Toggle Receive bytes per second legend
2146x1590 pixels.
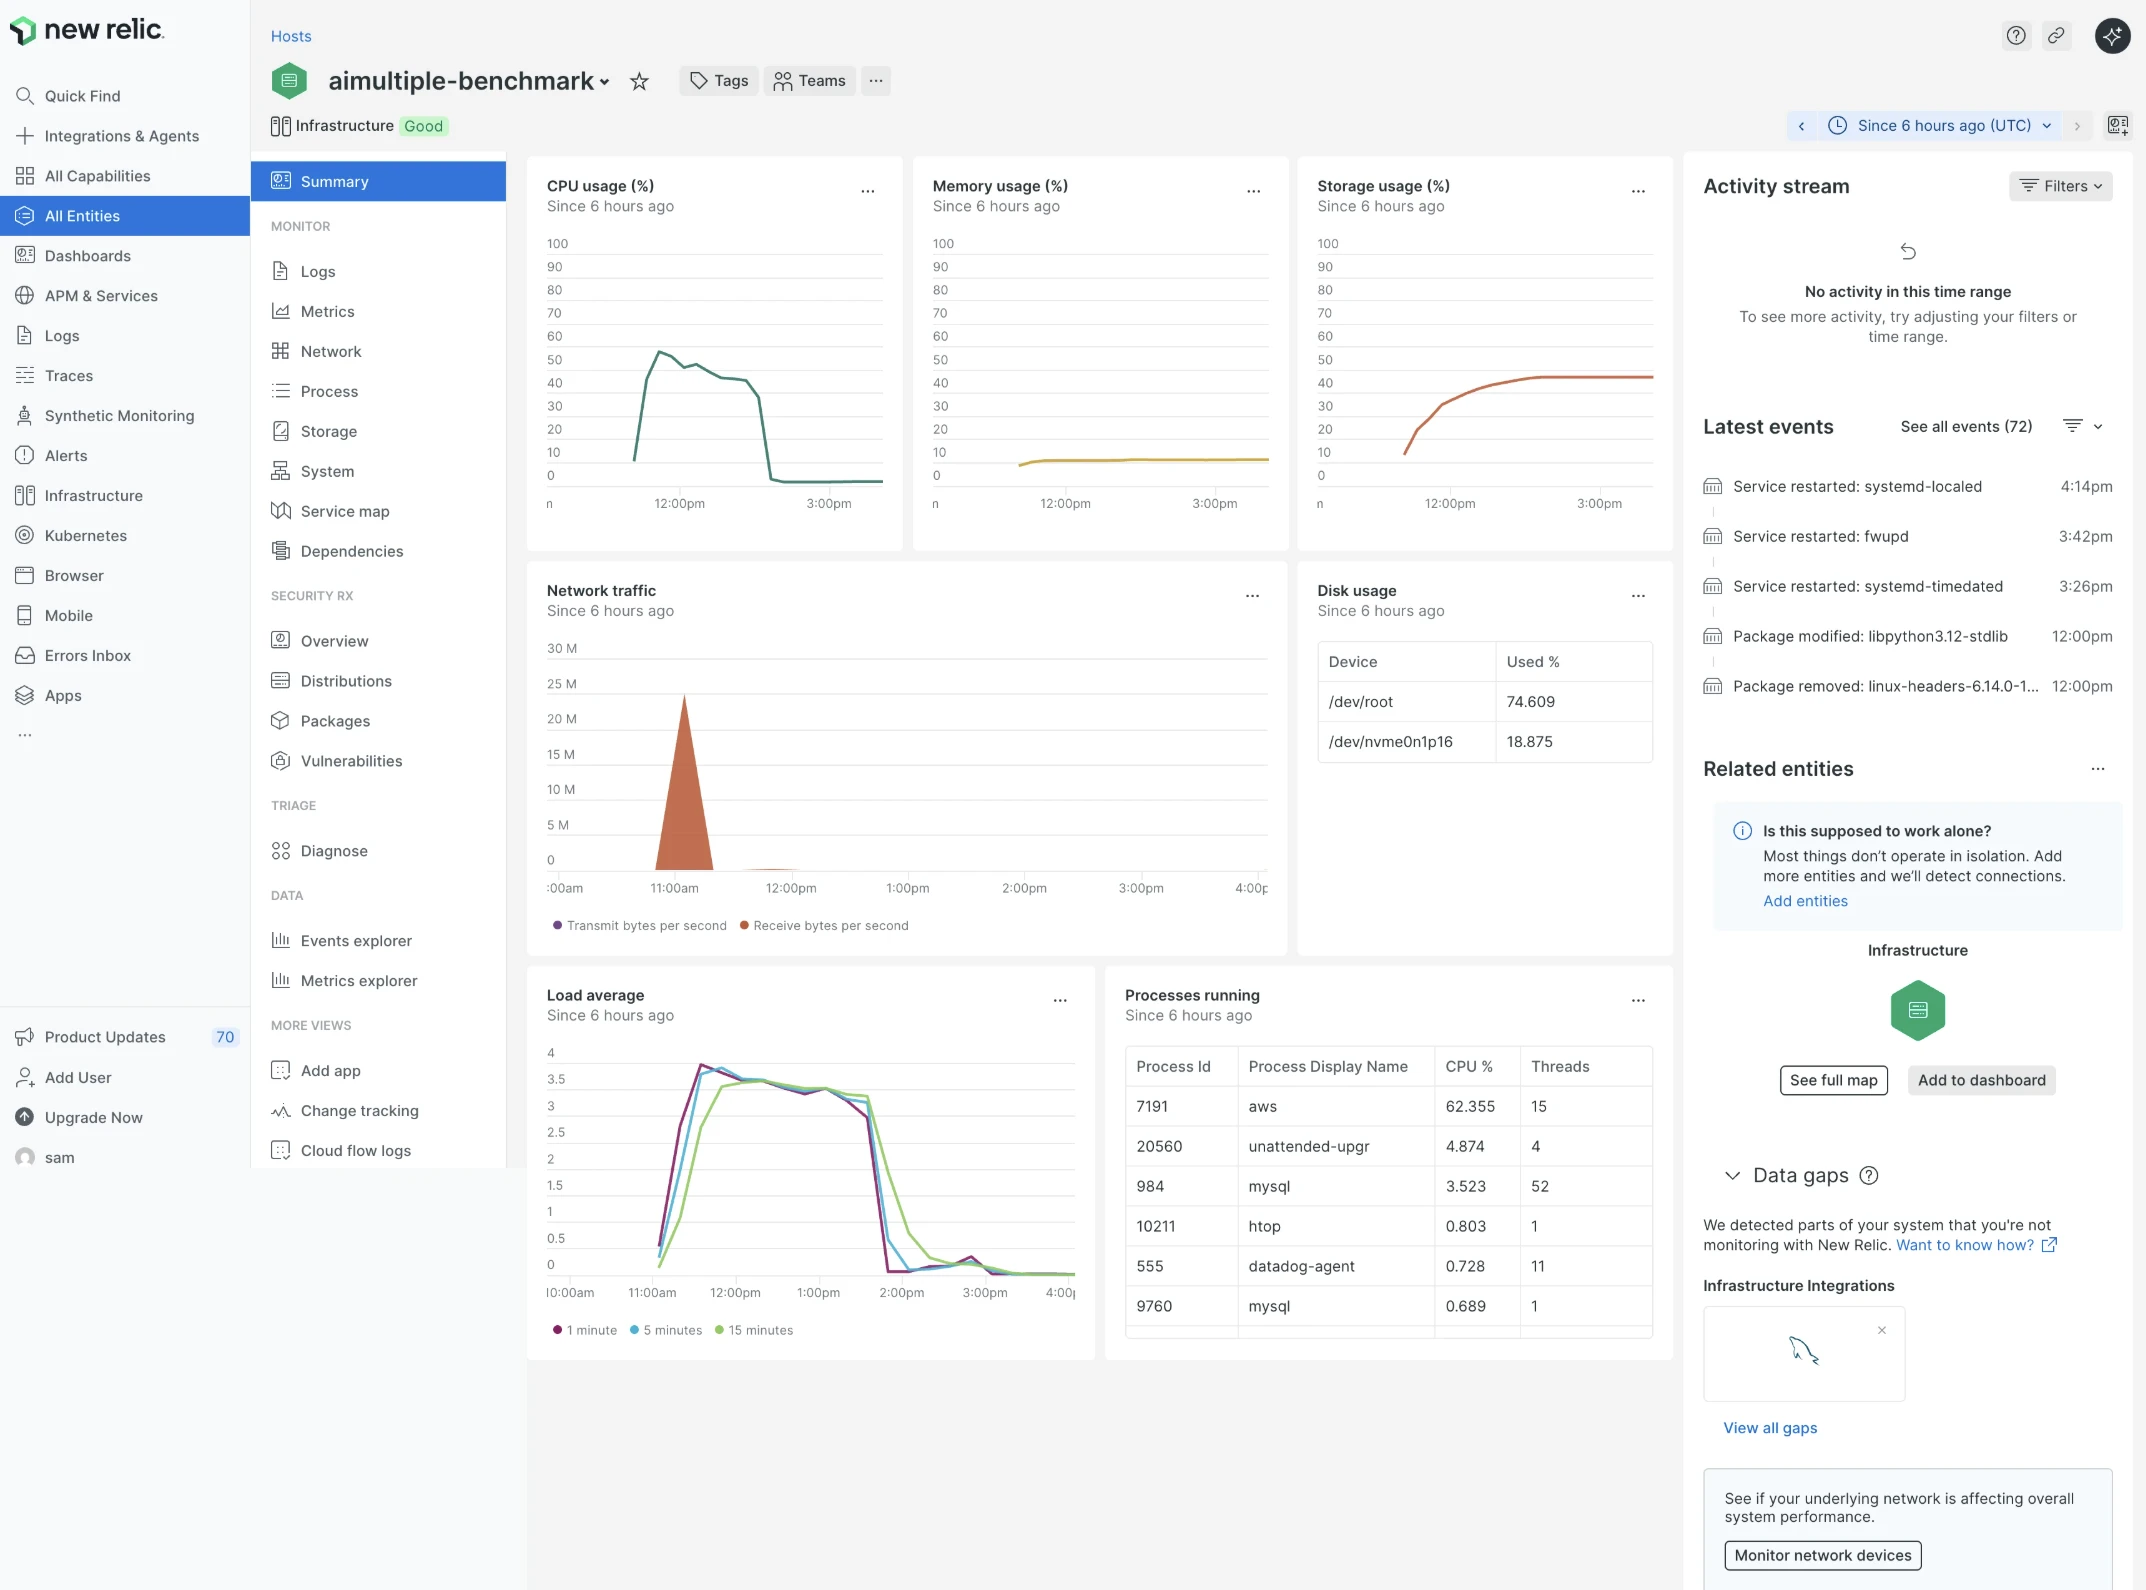point(824,926)
